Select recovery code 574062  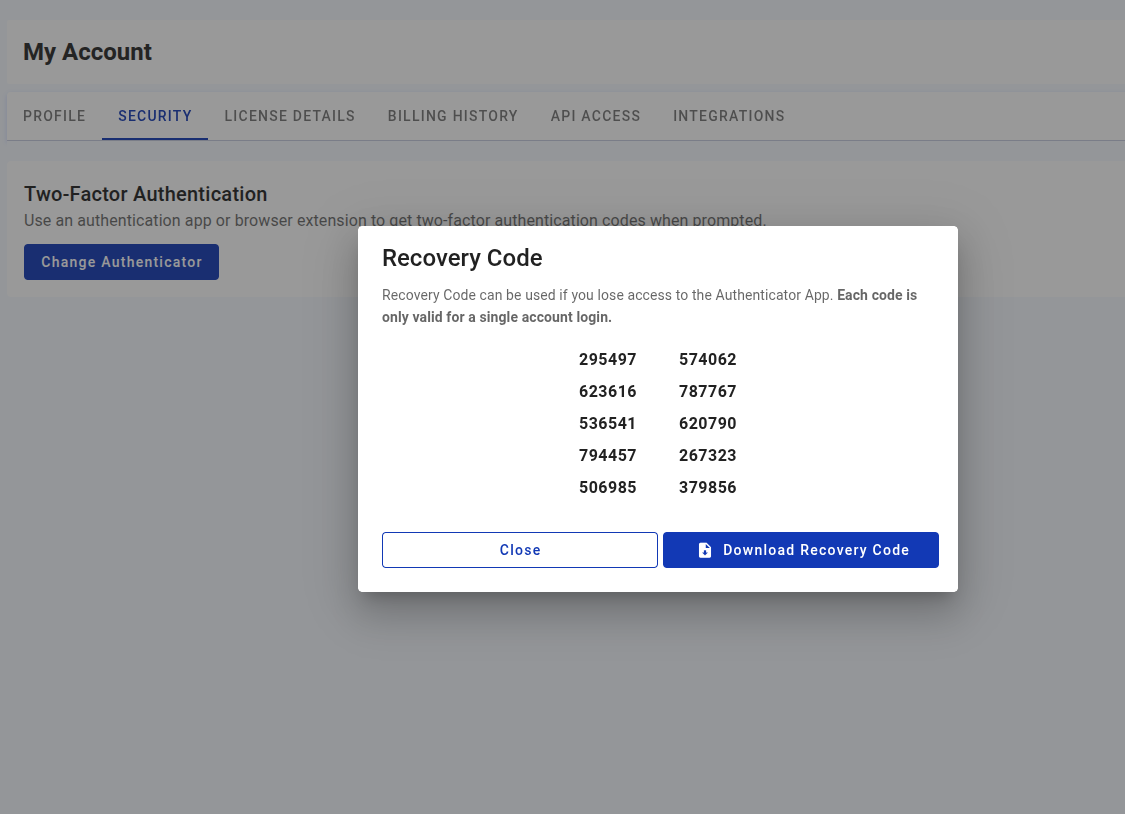click(x=707, y=359)
